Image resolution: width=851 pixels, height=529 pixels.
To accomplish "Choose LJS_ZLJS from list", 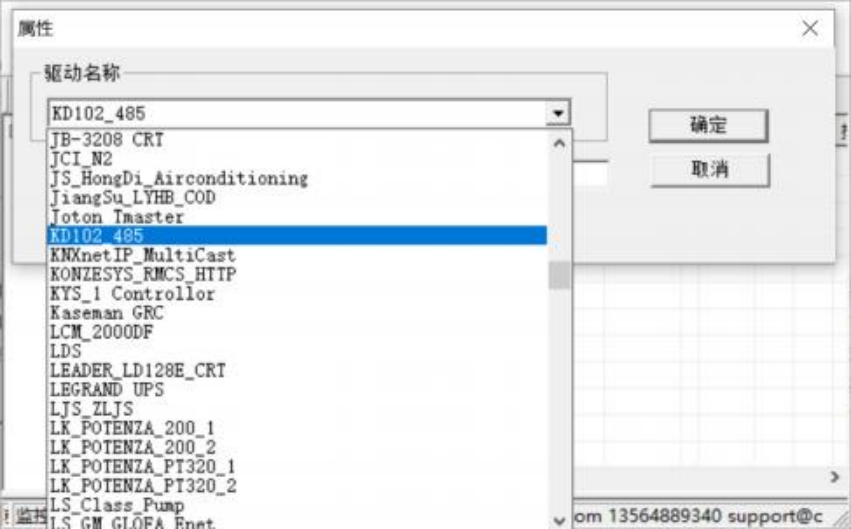I will tap(297, 409).
